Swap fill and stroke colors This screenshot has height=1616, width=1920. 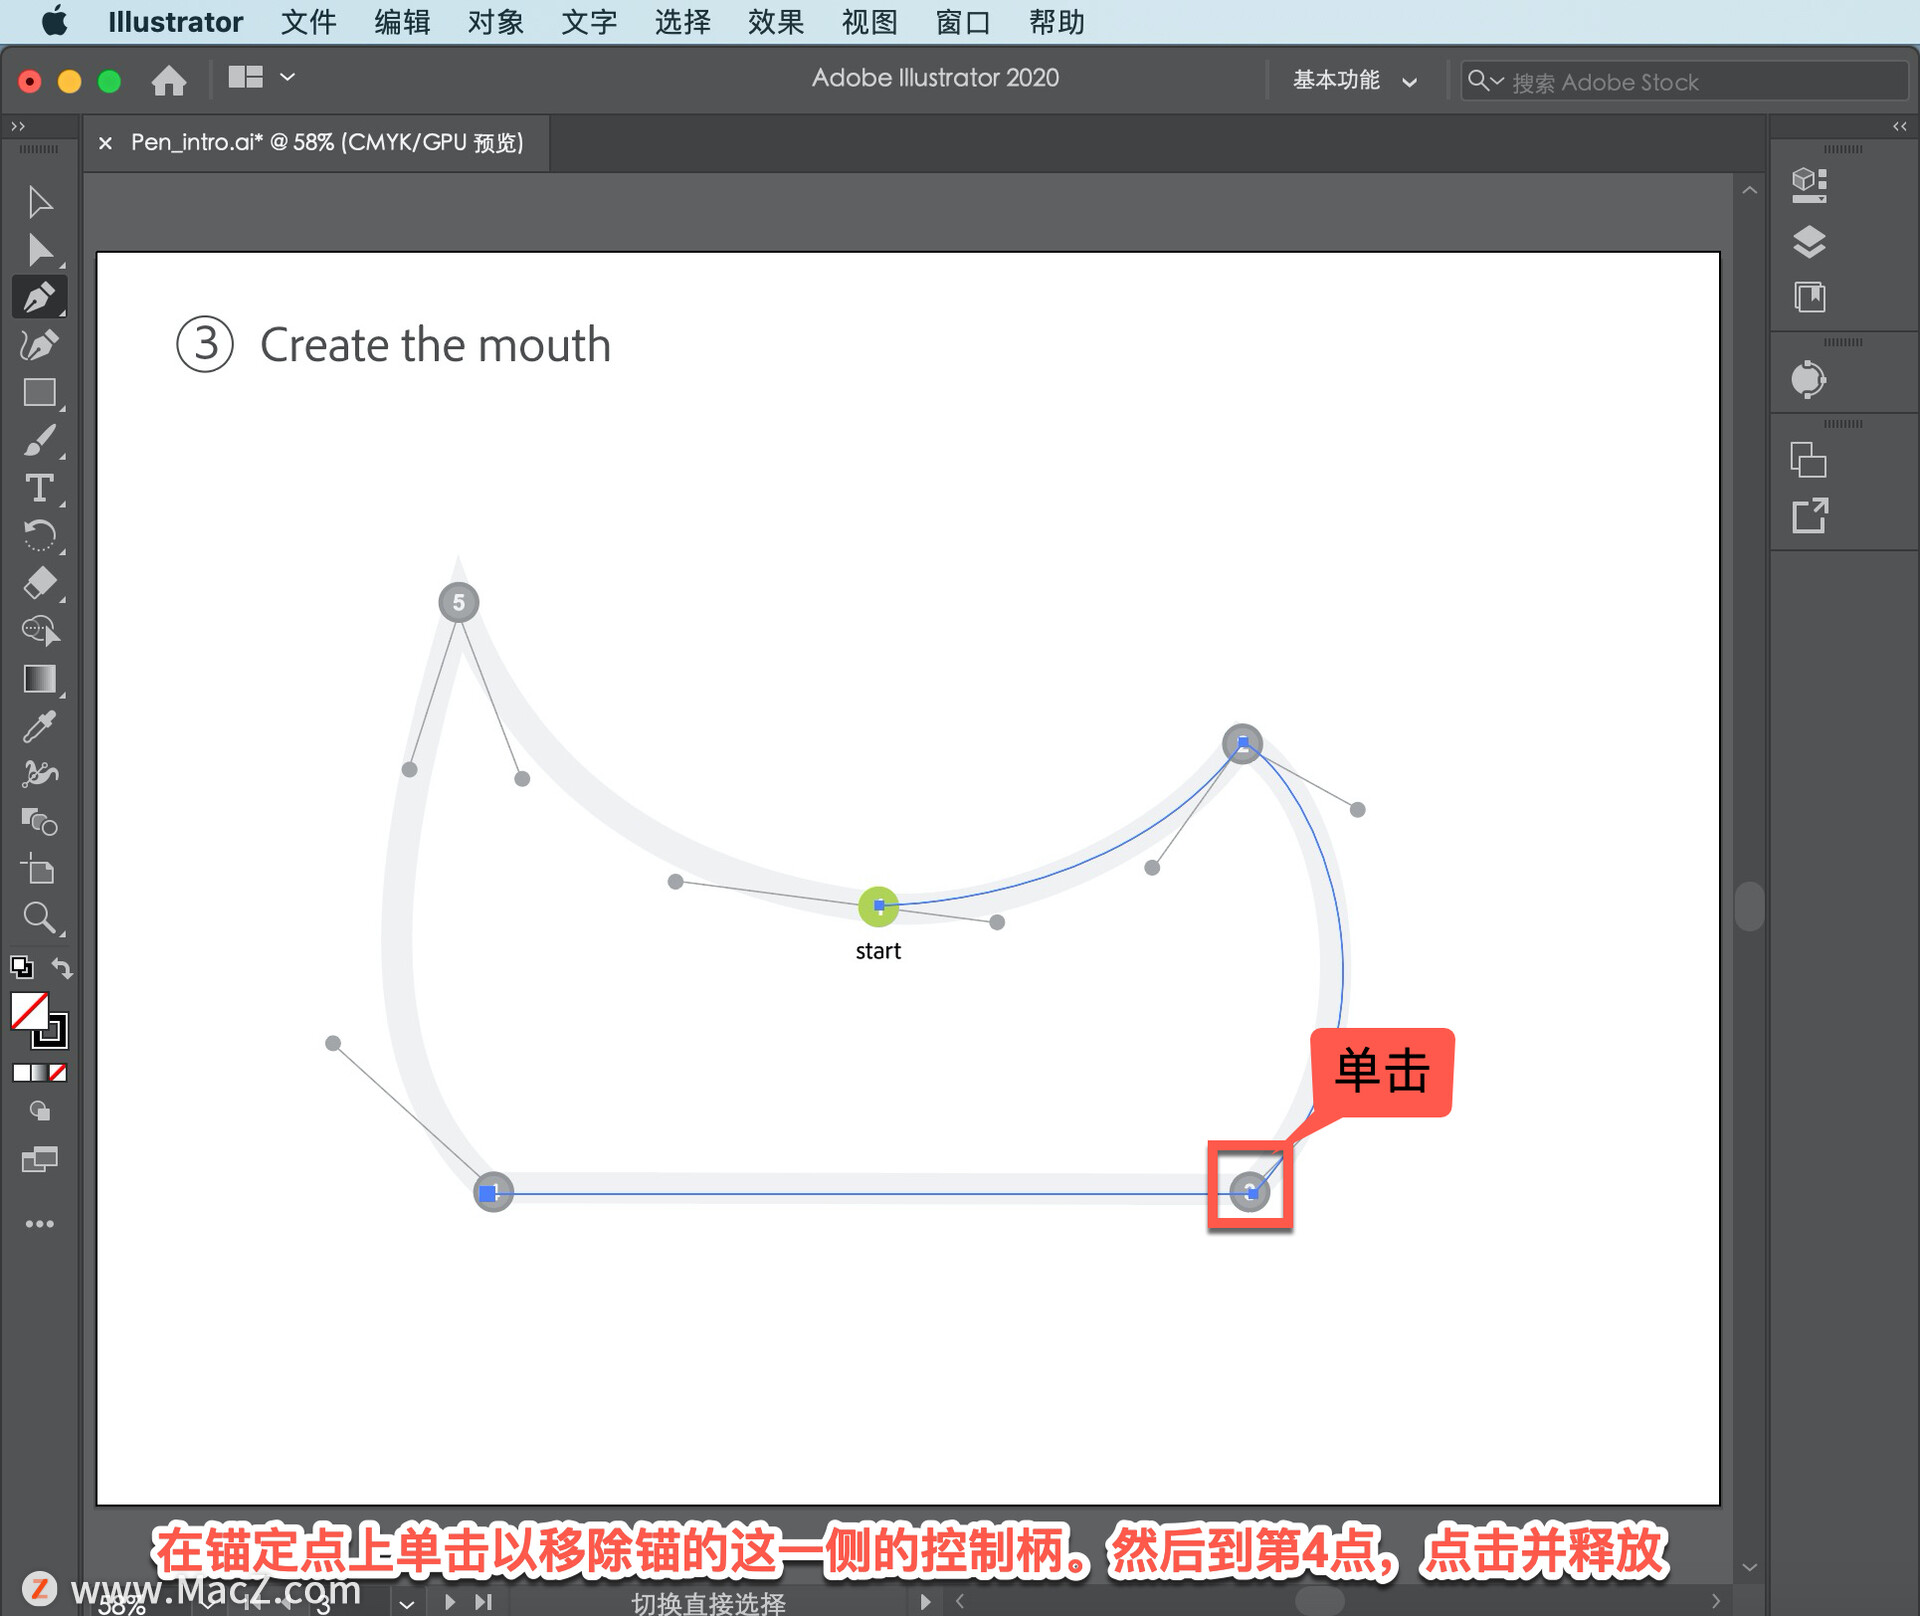62,968
